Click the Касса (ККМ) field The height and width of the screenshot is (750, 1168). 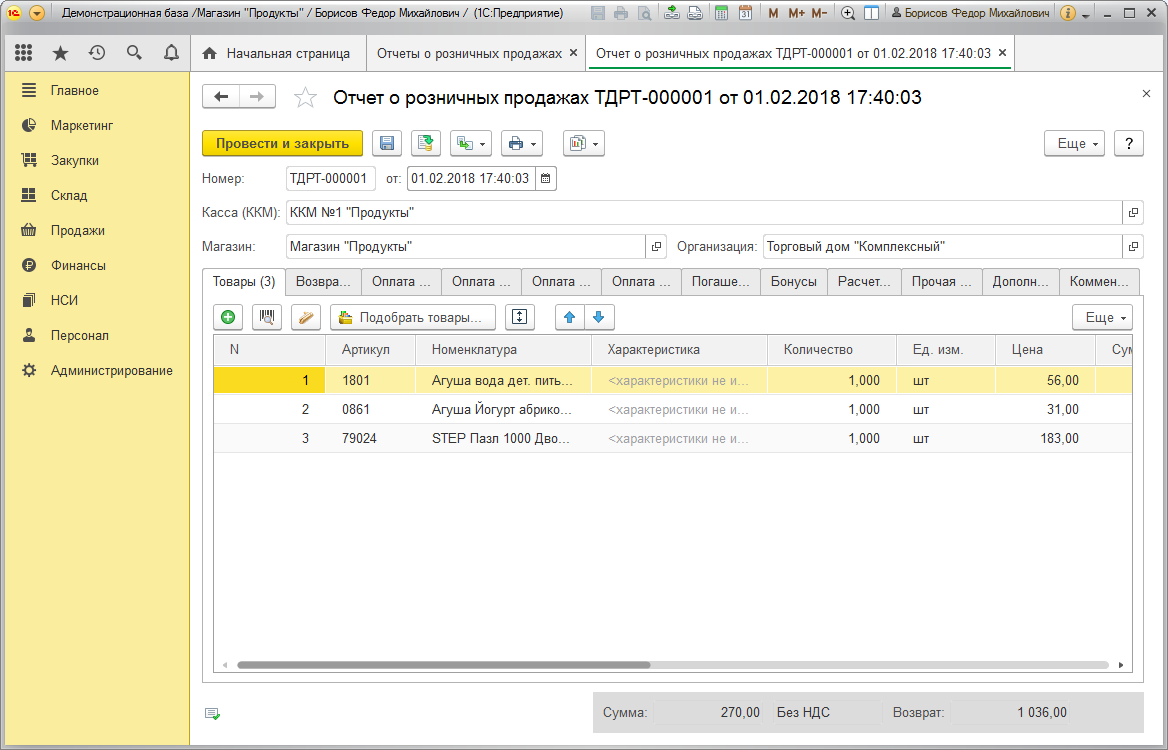pyautogui.click(x=704, y=212)
